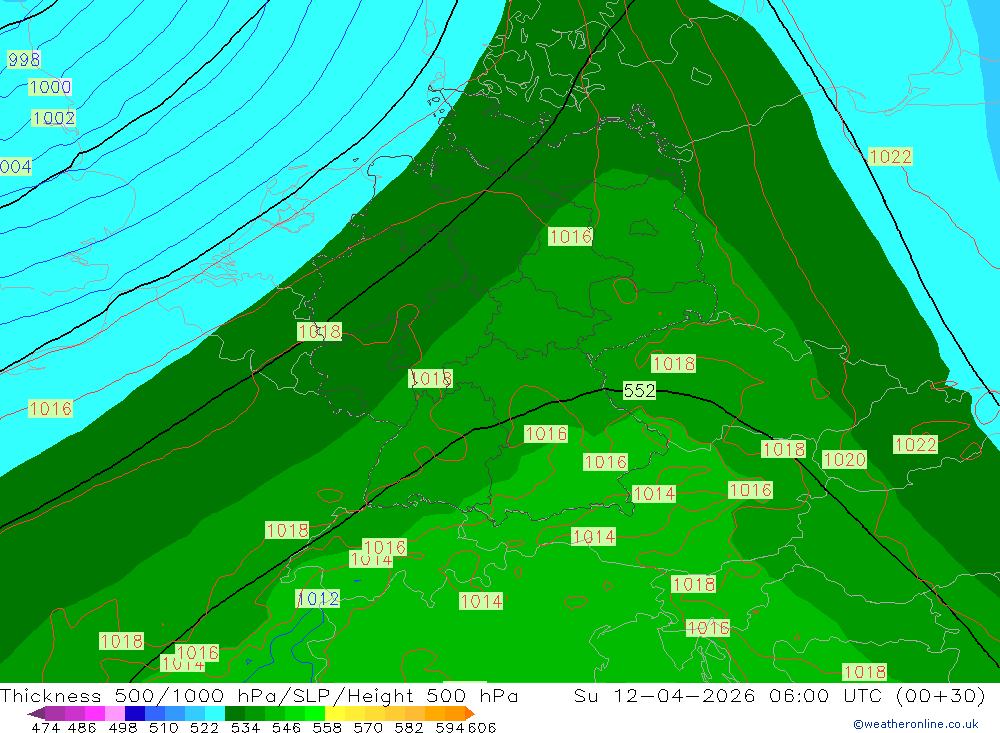Select the blue 1012 pressure label
Viewport: 1000px width, 733px height.
point(318,598)
